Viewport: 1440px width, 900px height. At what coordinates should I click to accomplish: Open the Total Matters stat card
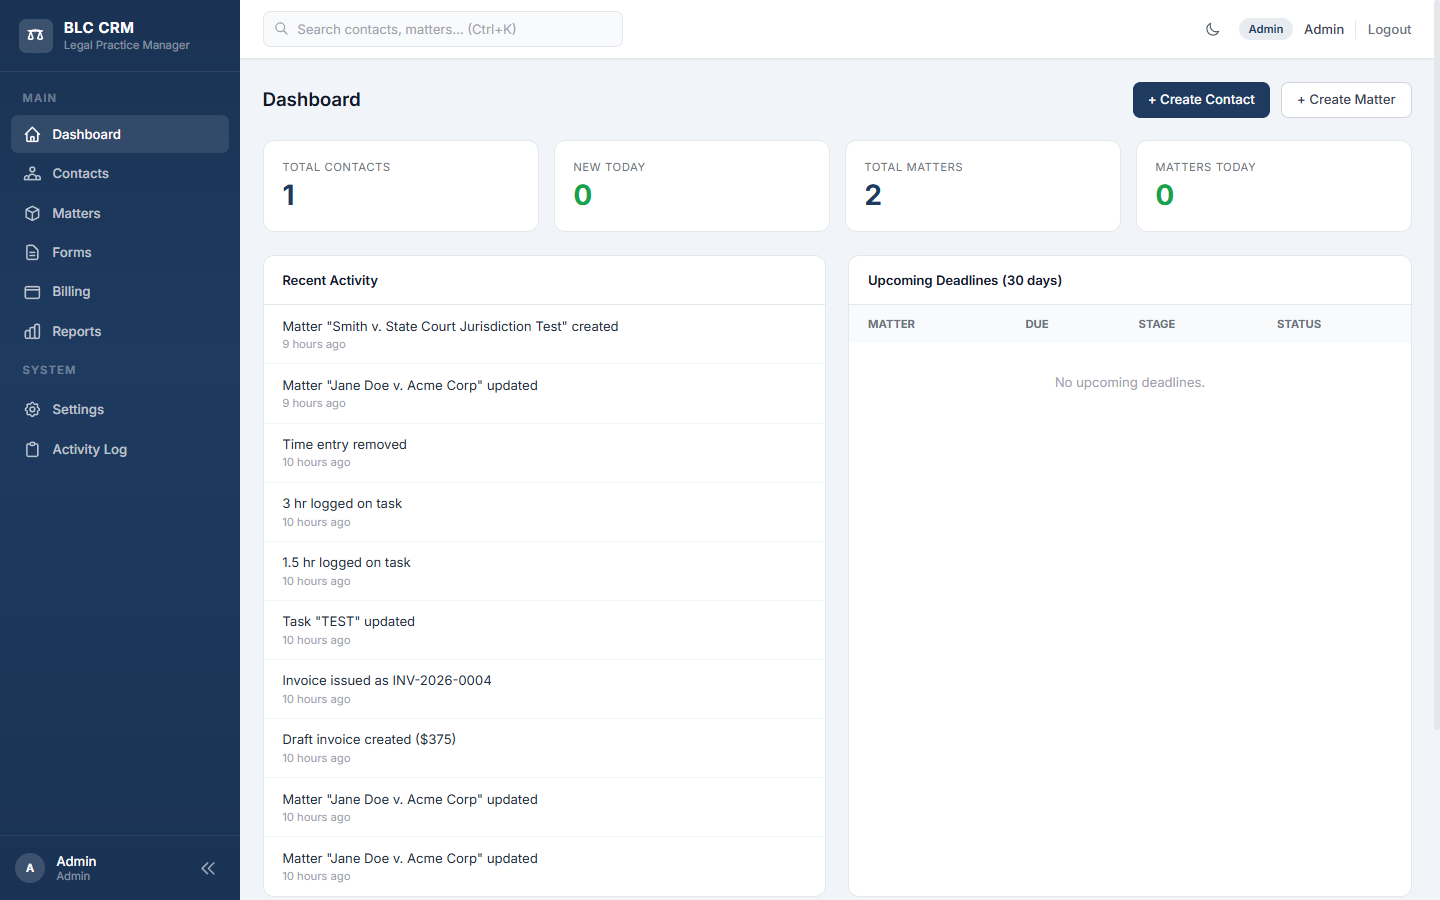(983, 186)
